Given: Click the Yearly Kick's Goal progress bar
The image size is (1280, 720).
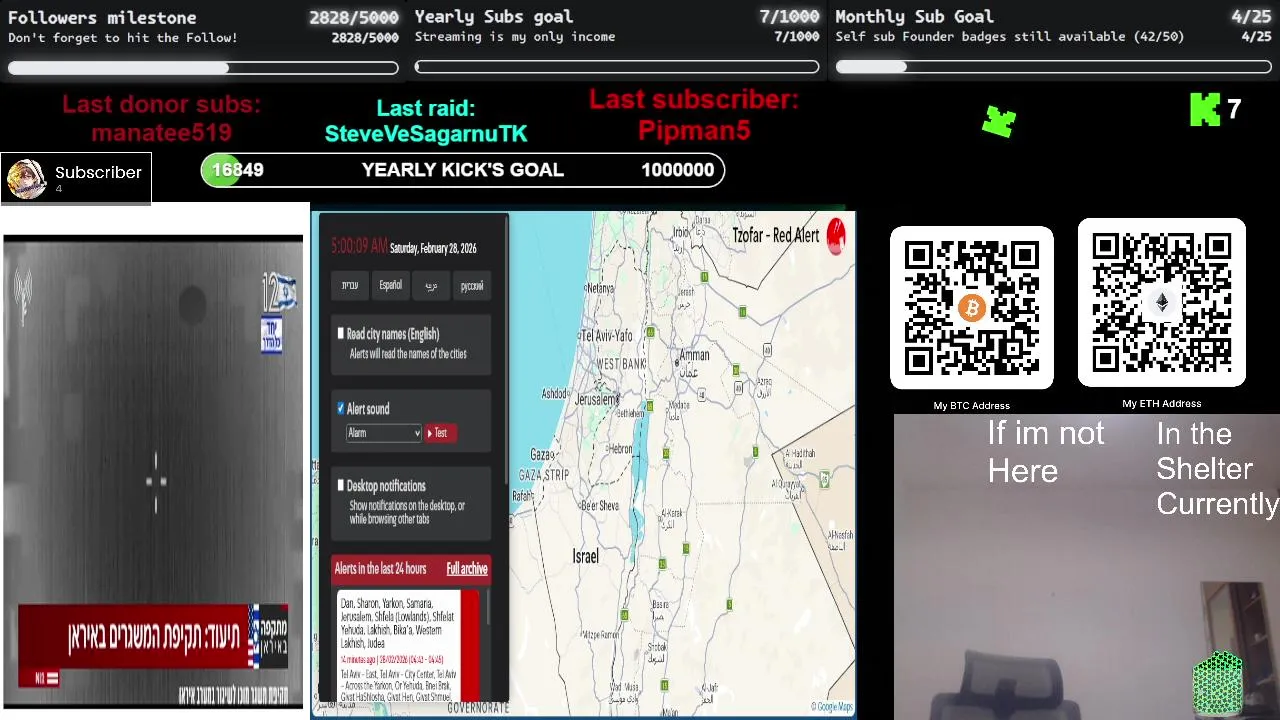Looking at the screenshot, I should click(x=463, y=170).
